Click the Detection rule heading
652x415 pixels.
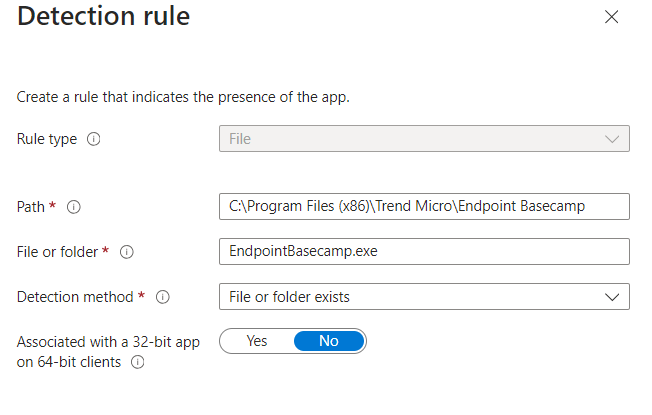104,16
